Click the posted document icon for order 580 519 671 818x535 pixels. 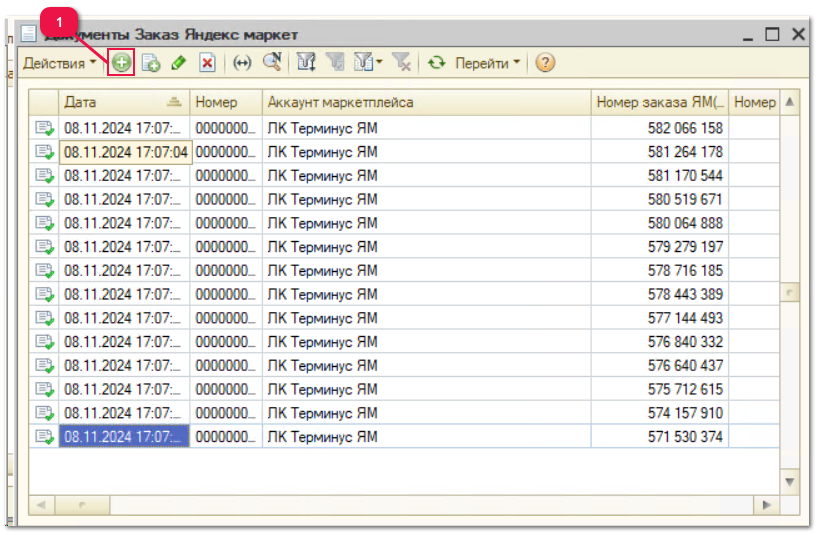[x=44, y=199]
